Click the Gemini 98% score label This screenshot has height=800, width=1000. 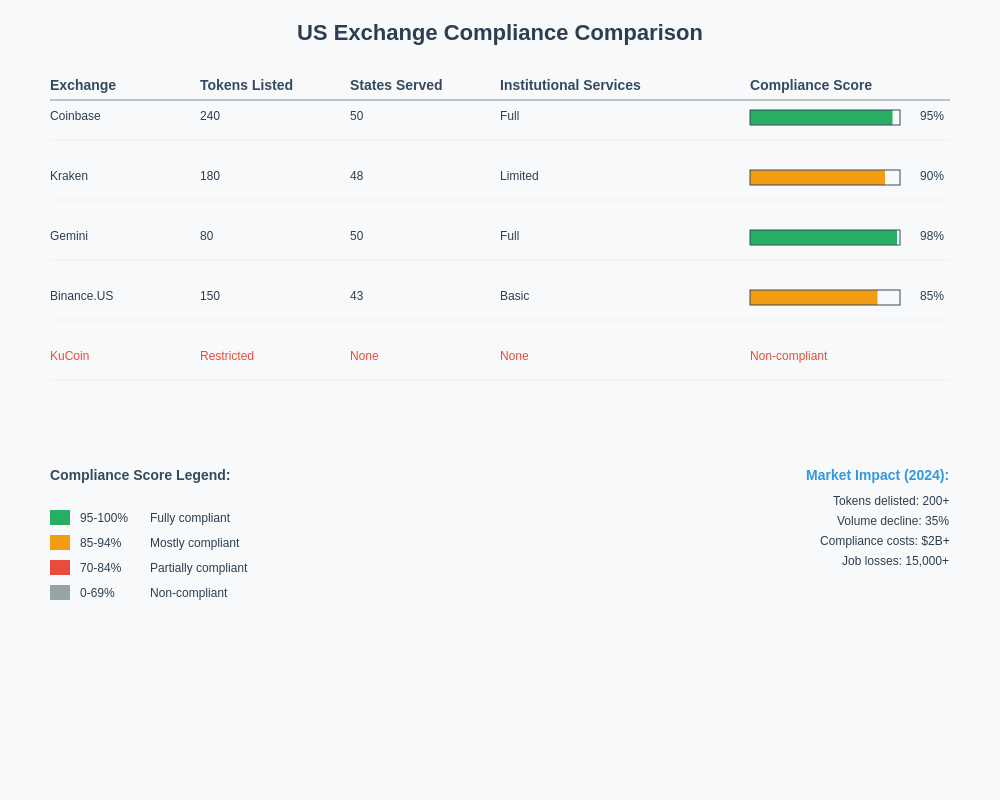coord(931,236)
